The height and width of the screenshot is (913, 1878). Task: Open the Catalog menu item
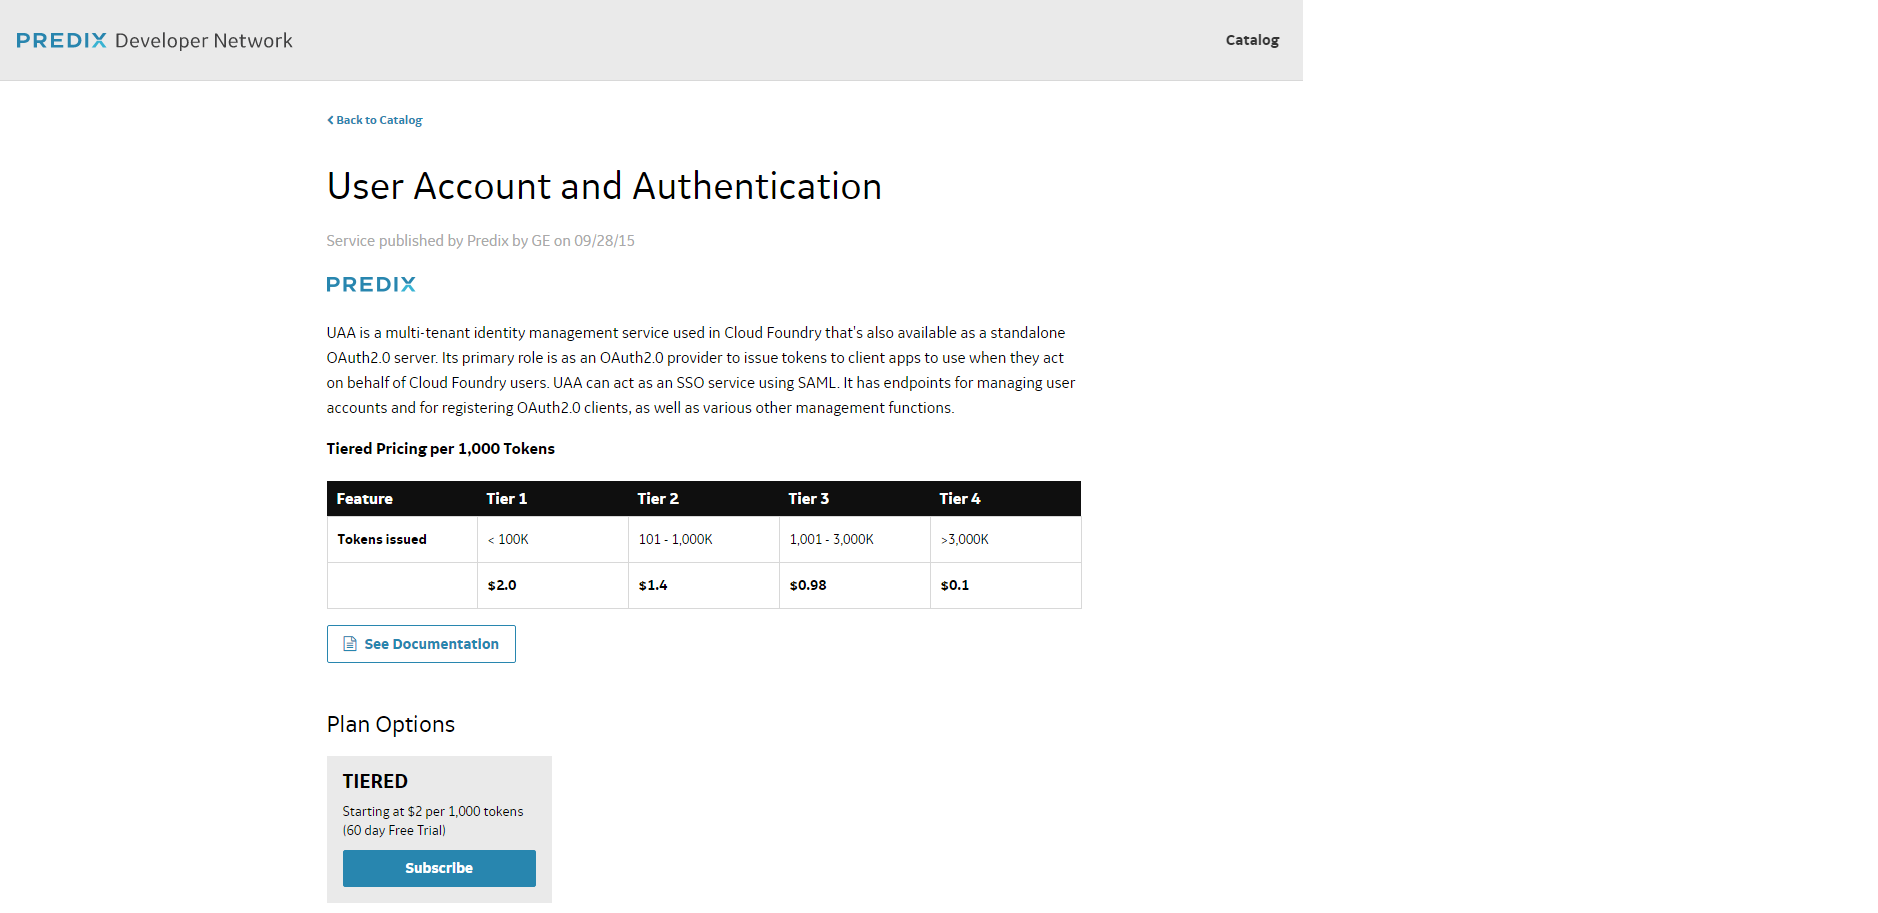pos(1252,40)
